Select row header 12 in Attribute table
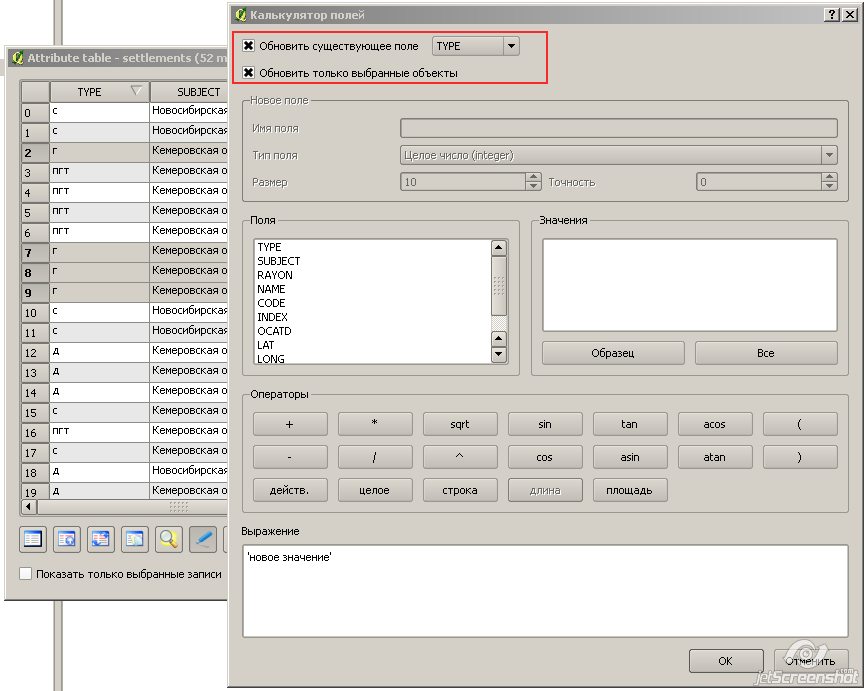The height and width of the screenshot is (691, 864). 35,353
